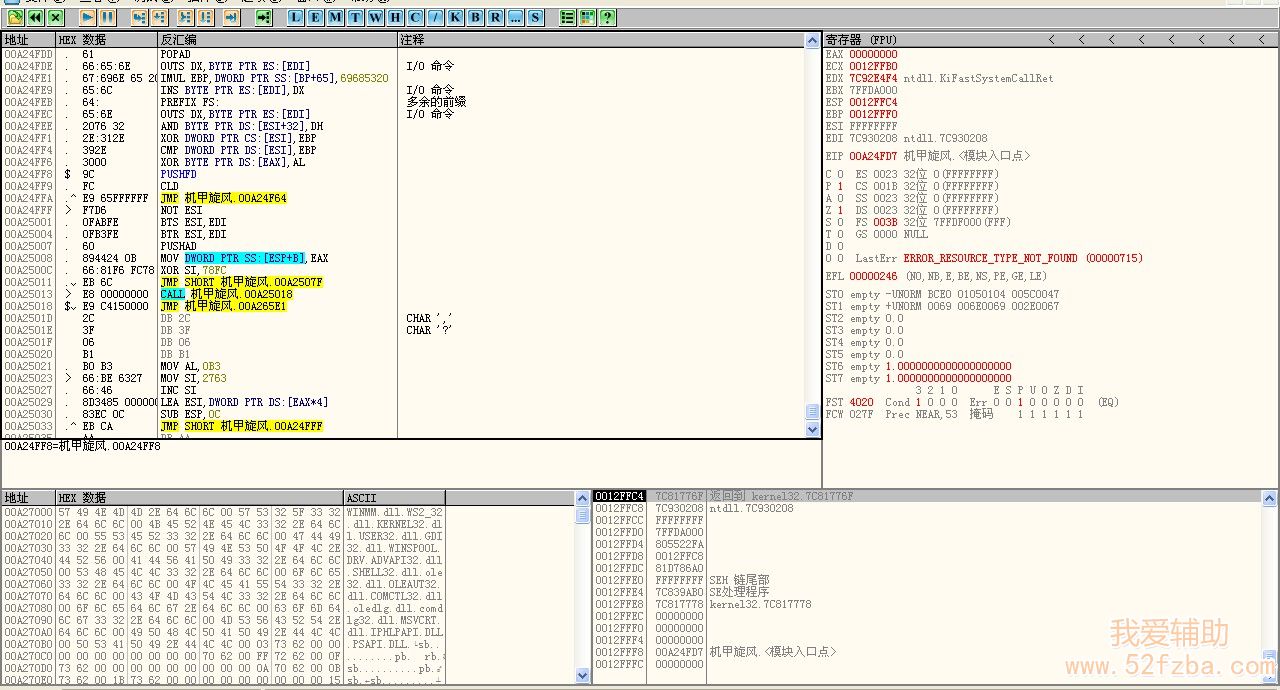The height and width of the screenshot is (690, 1280).
Task: Click EFL value 00000246
Action: pyautogui.click(x=873, y=276)
